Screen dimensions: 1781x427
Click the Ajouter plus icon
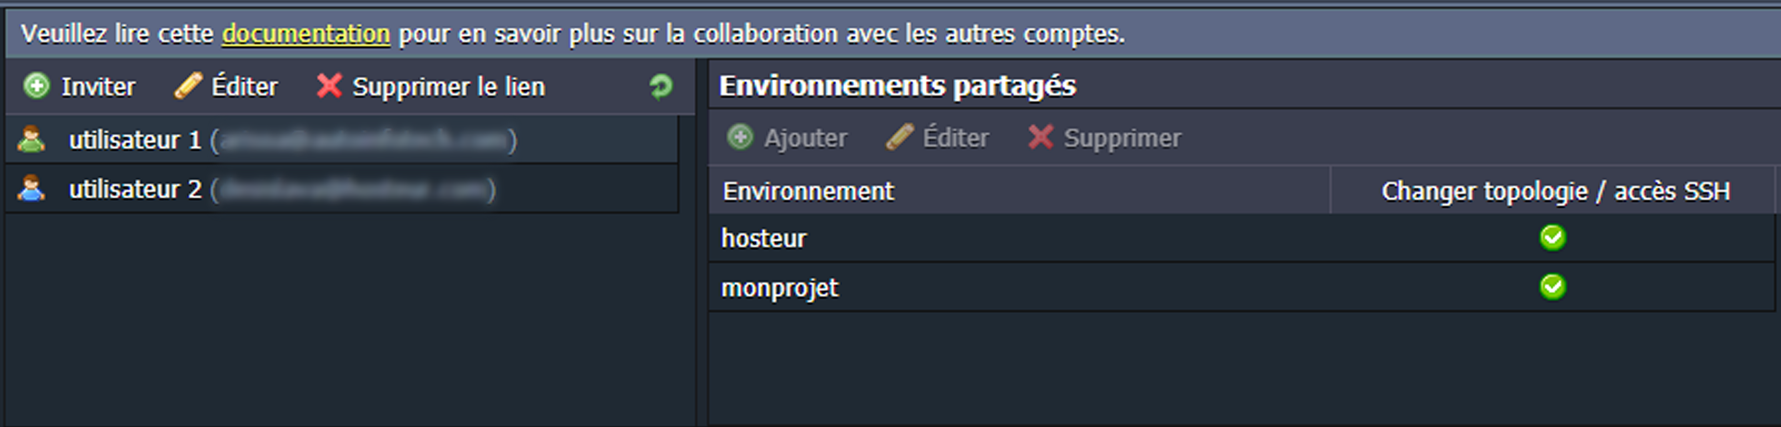pos(740,137)
